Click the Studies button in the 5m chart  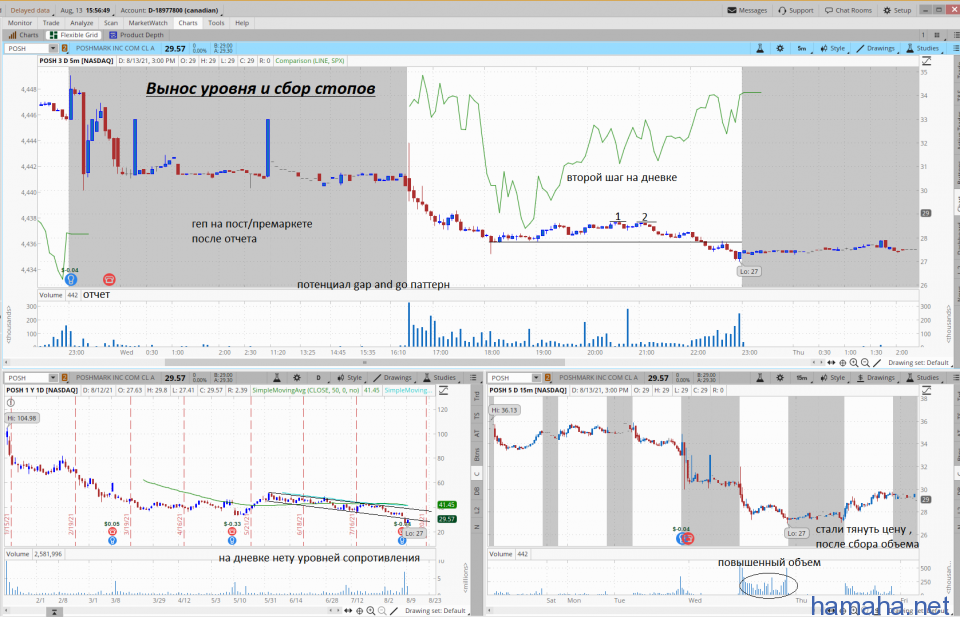pos(923,48)
